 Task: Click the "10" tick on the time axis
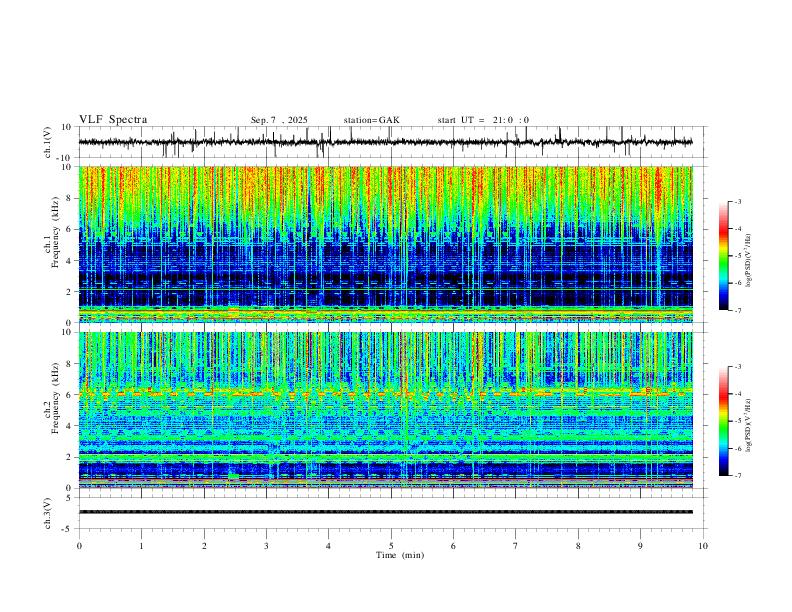703,546
